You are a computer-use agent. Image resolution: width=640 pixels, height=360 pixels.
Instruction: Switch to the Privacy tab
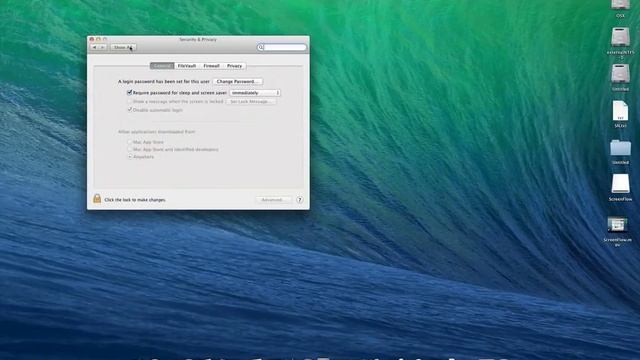[234, 66]
